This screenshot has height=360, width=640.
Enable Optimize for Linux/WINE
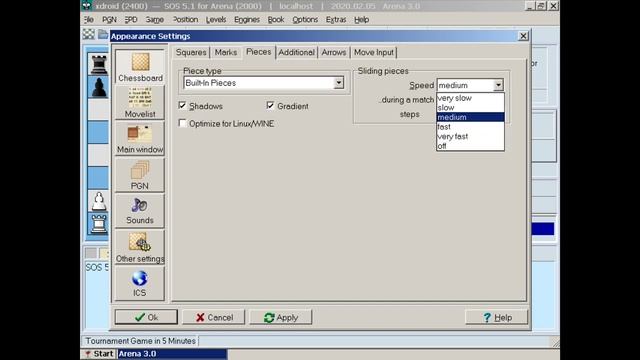(182, 123)
